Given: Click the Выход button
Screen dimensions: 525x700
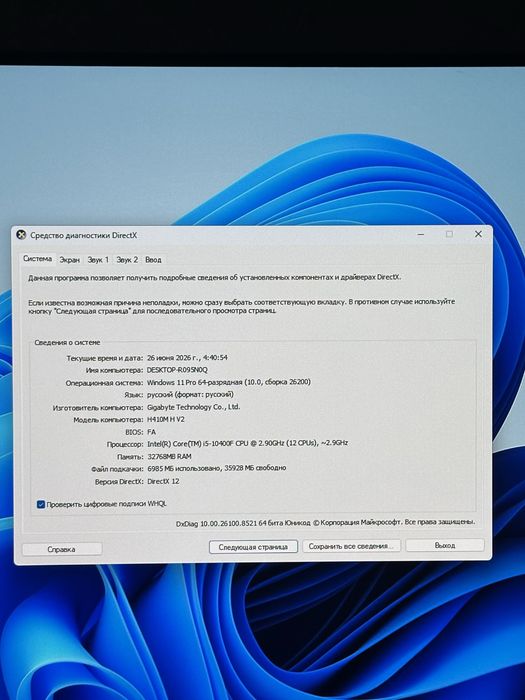Looking at the screenshot, I should coord(445,545).
